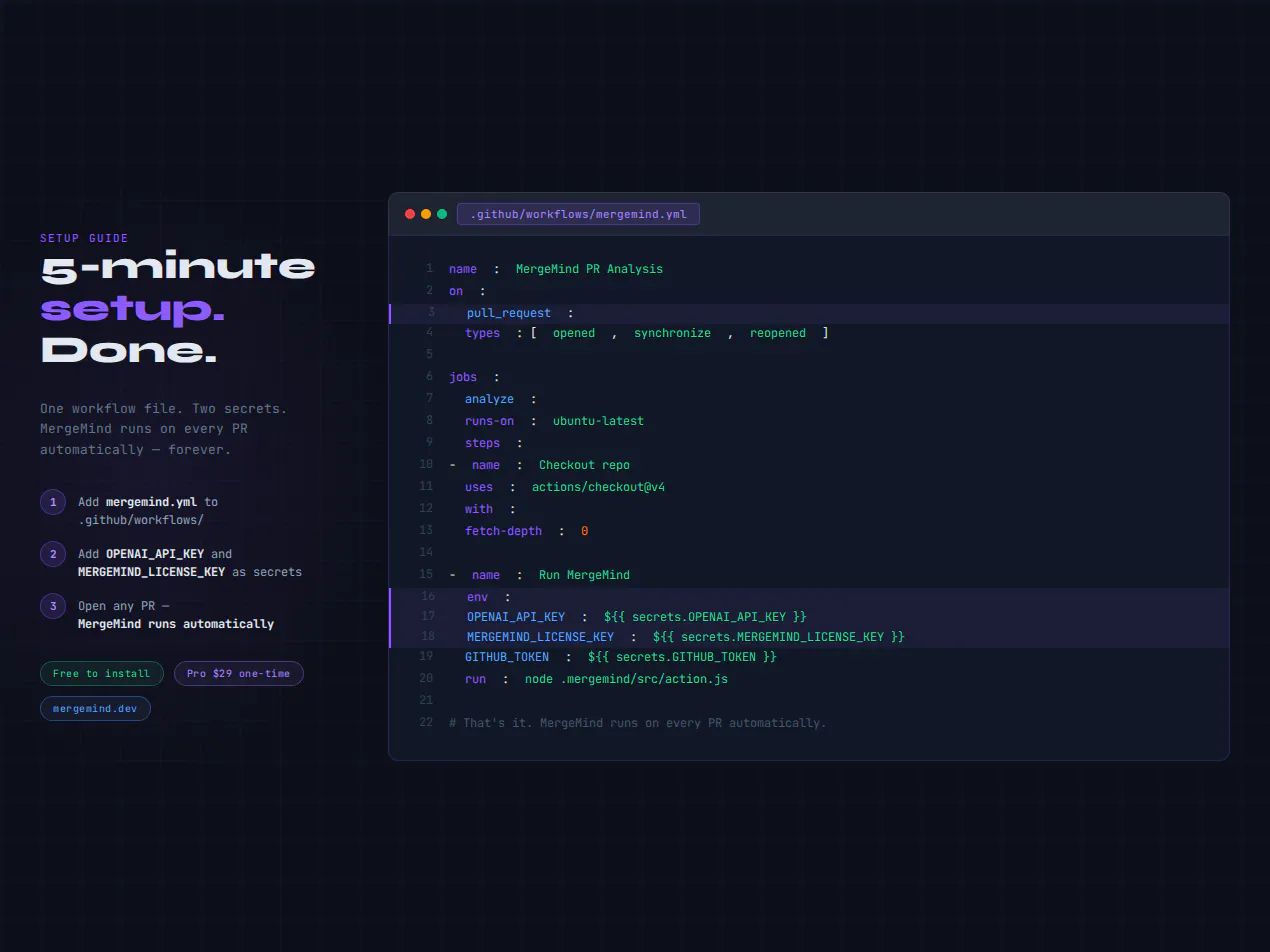Click line number 13 in gutter

427,530
